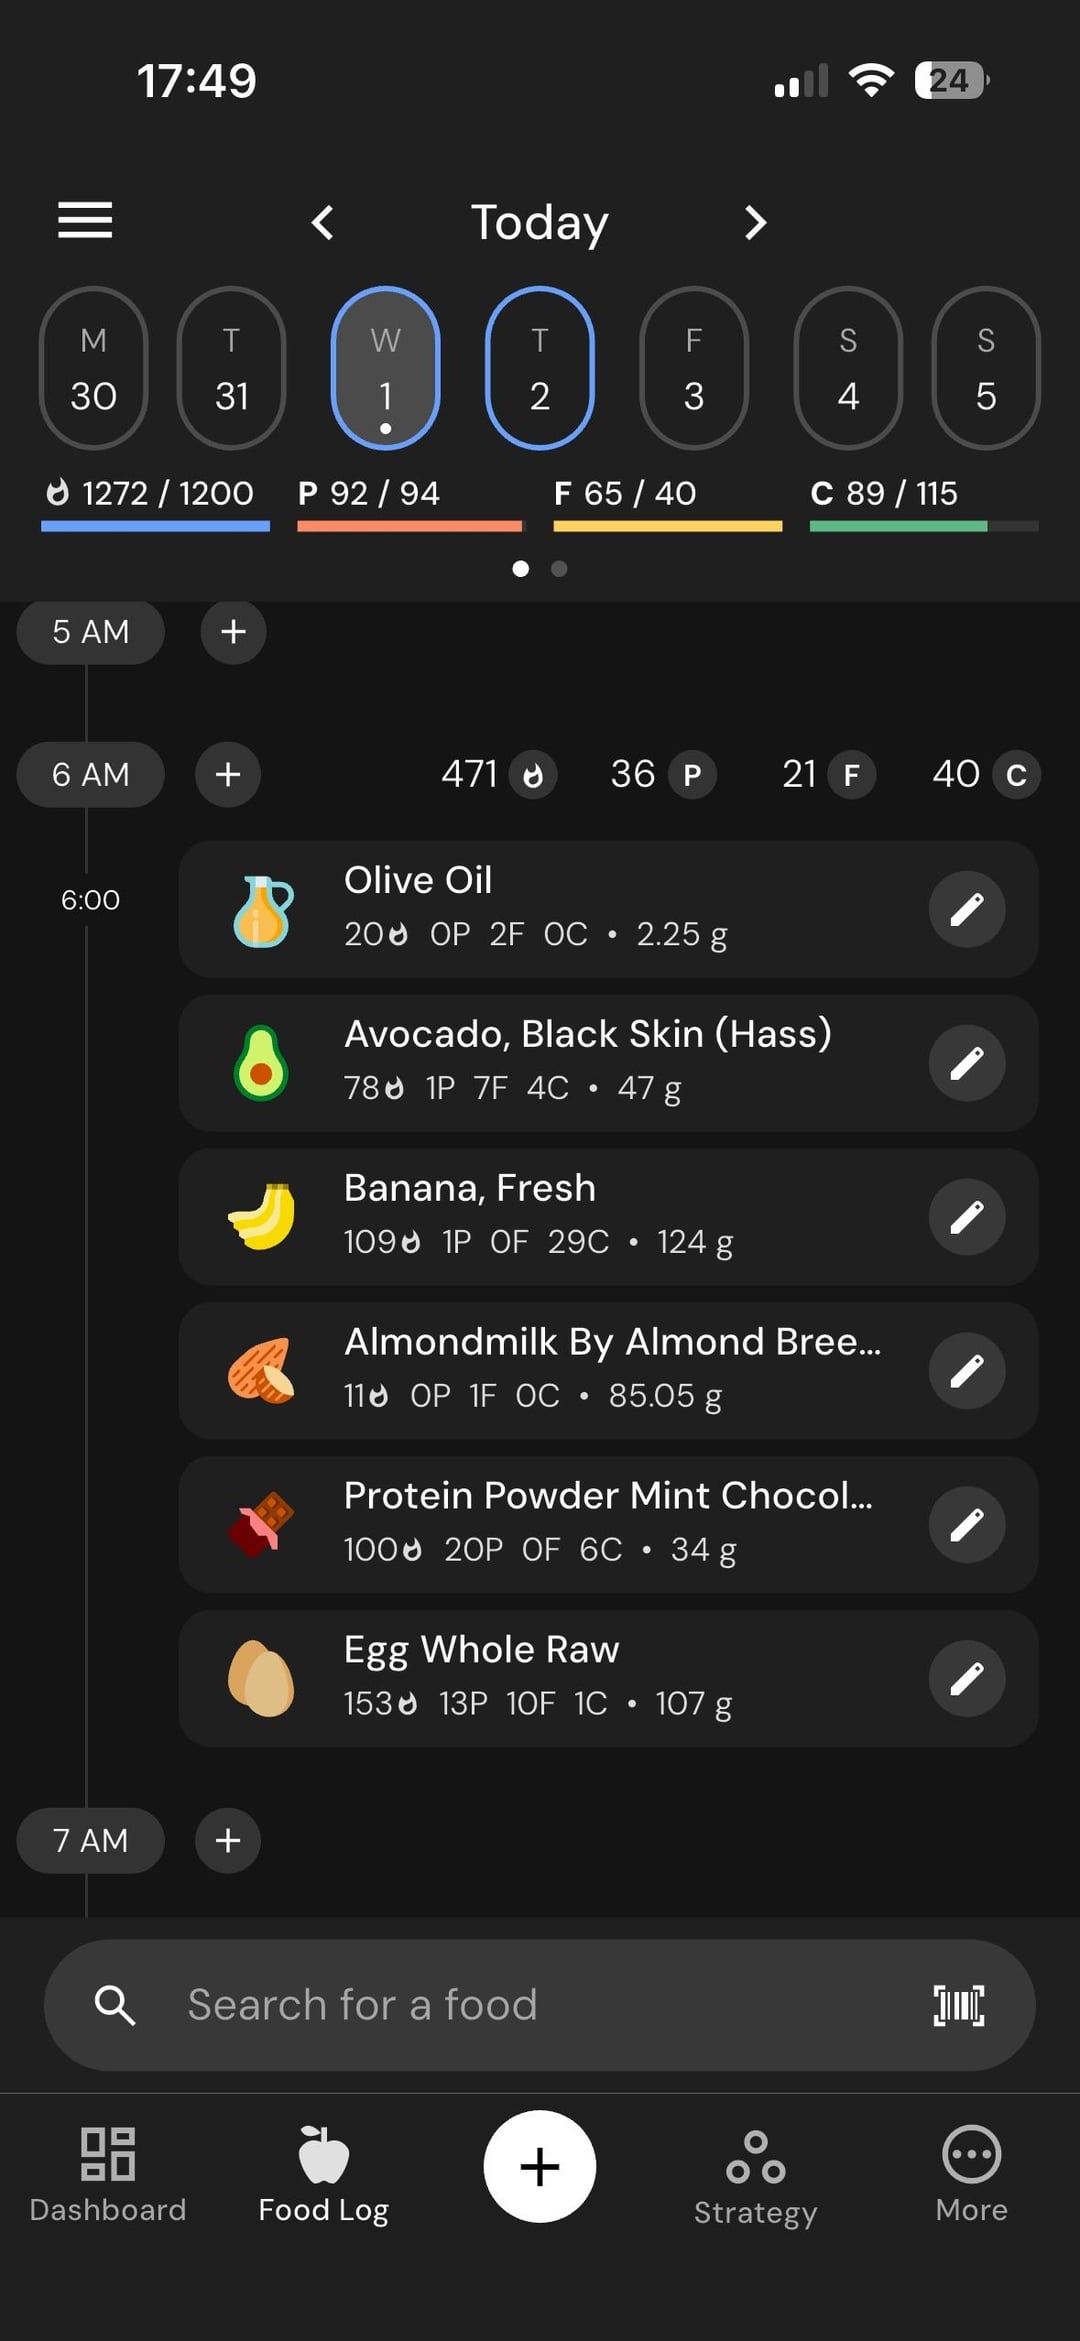Image resolution: width=1080 pixels, height=2341 pixels.
Task: Select Wednesday 1 day pill
Action: (385, 368)
